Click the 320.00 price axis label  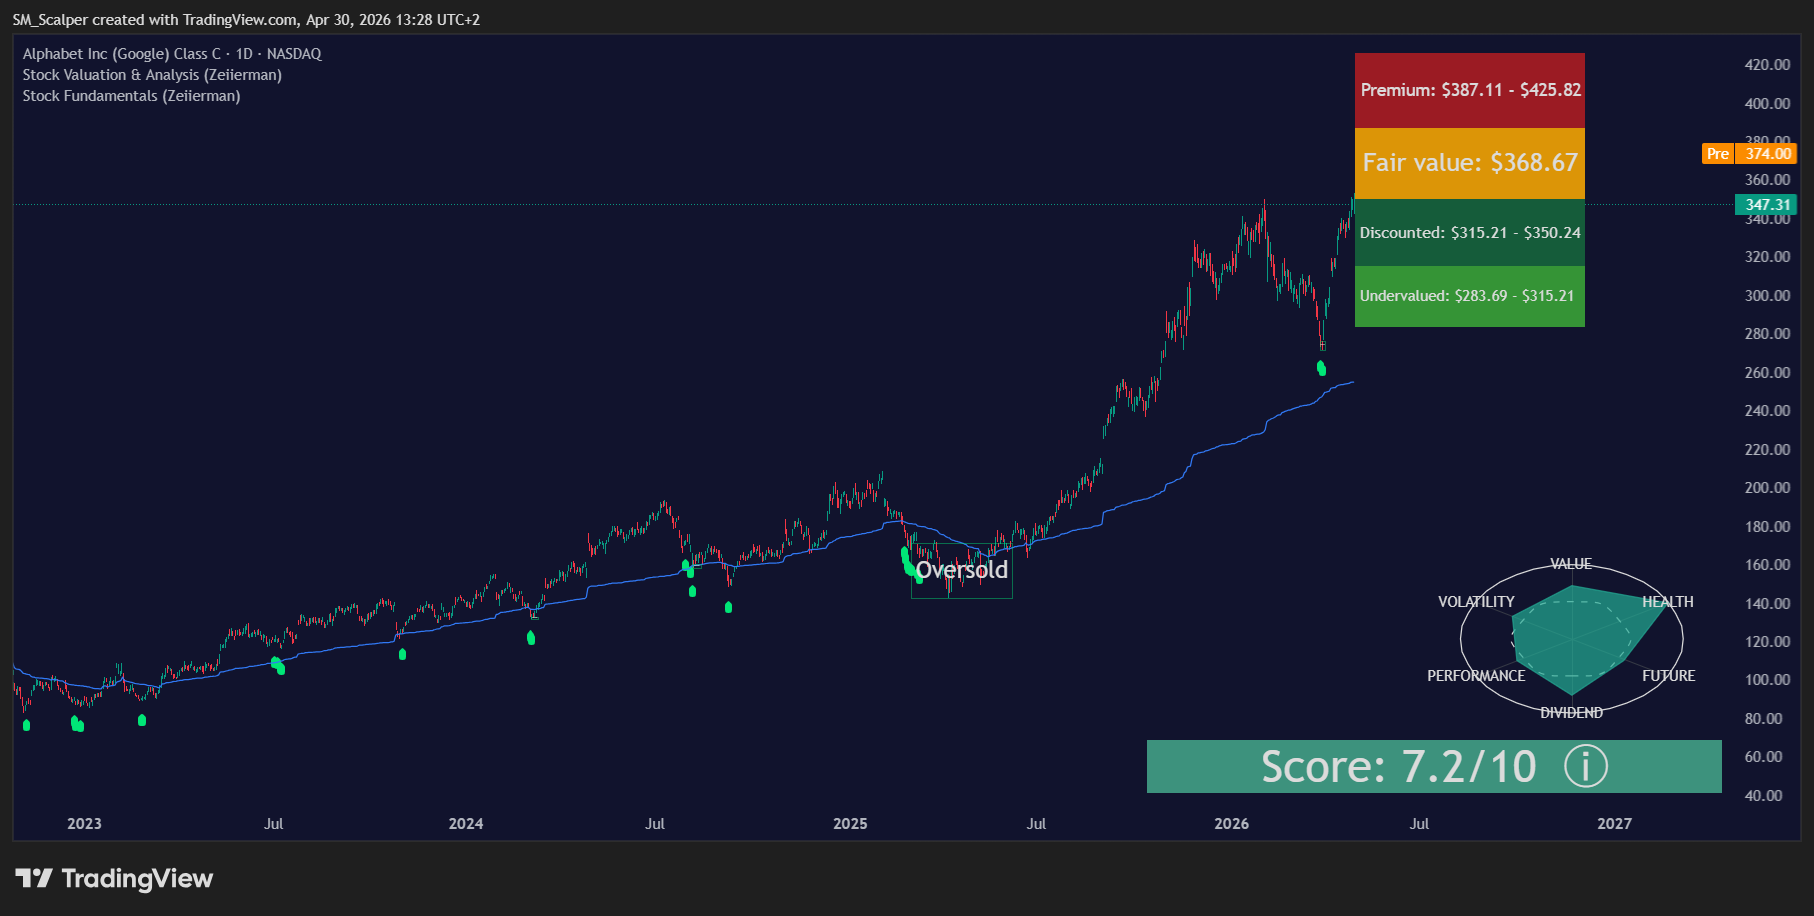click(x=1767, y=257)
